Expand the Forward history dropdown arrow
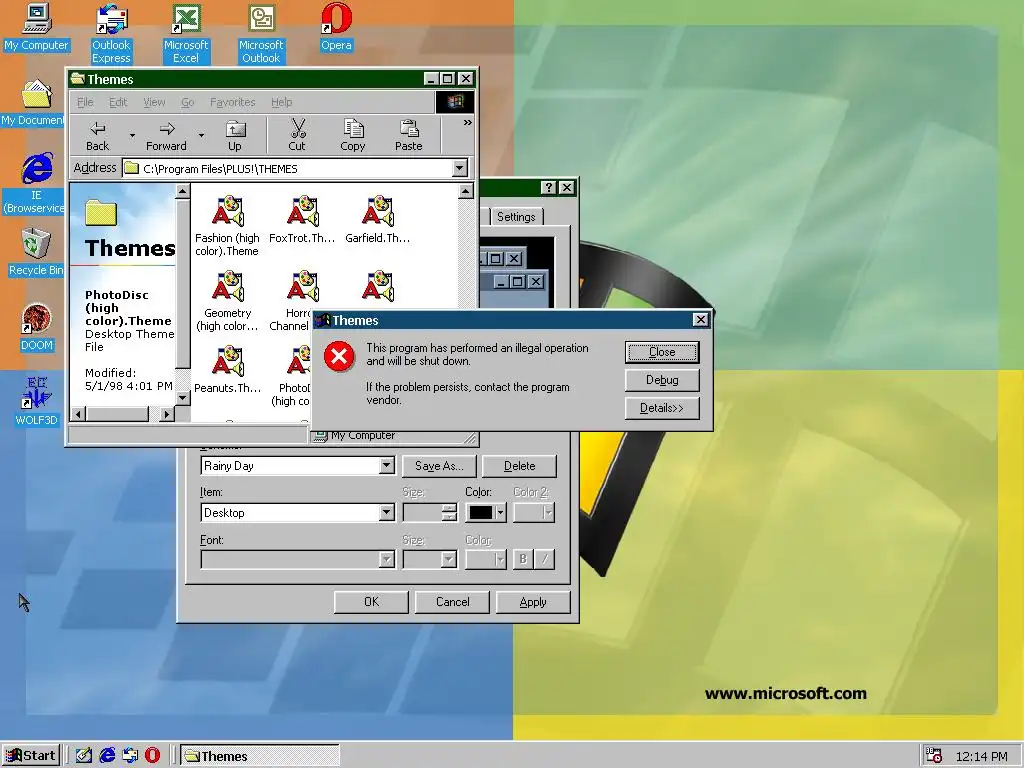The height and width of the screenshot is (768, 1024). tap(201, 136)
